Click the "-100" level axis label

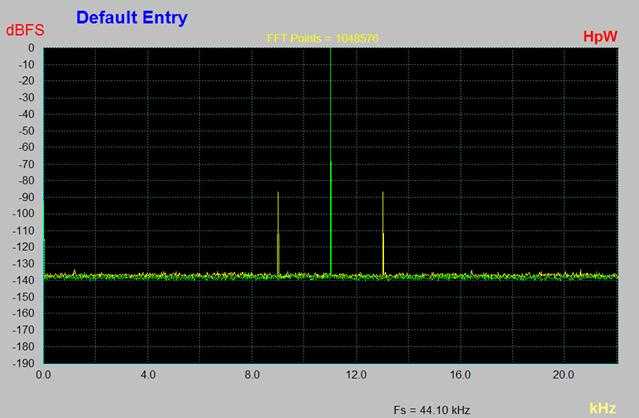point(24,213)
